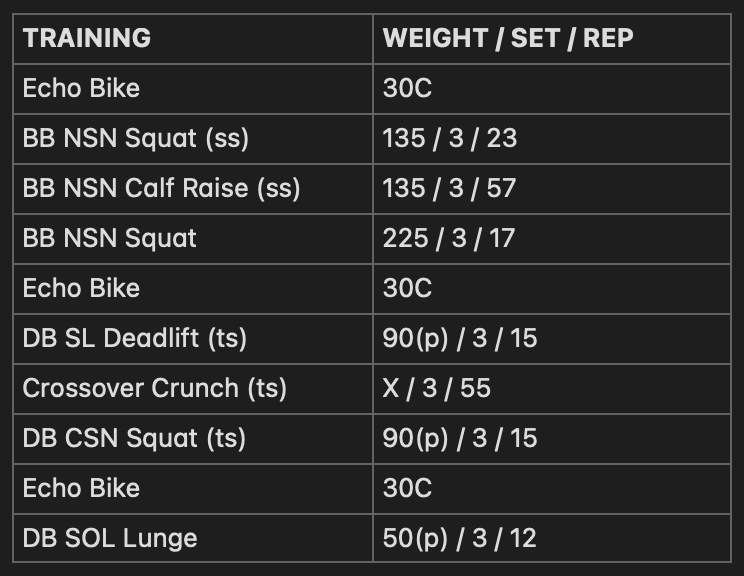Image resolution: width=744 pixels, height=576 pixels.
Task: Click the TRAINING column header
Action: [193, 39]
